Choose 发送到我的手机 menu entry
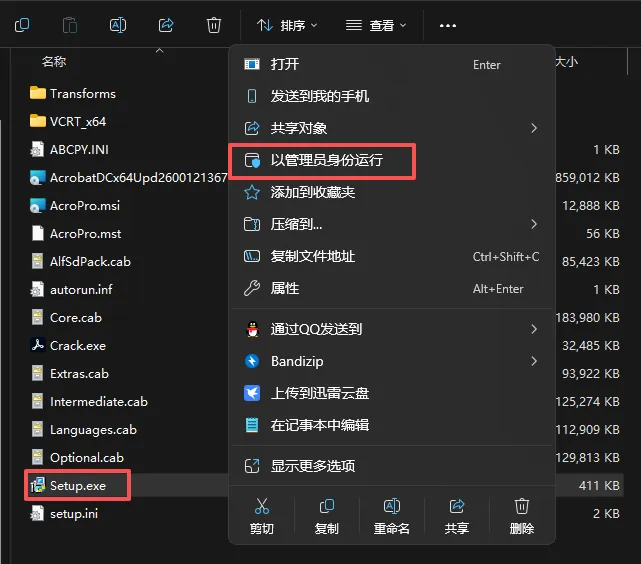 point(392,96)
